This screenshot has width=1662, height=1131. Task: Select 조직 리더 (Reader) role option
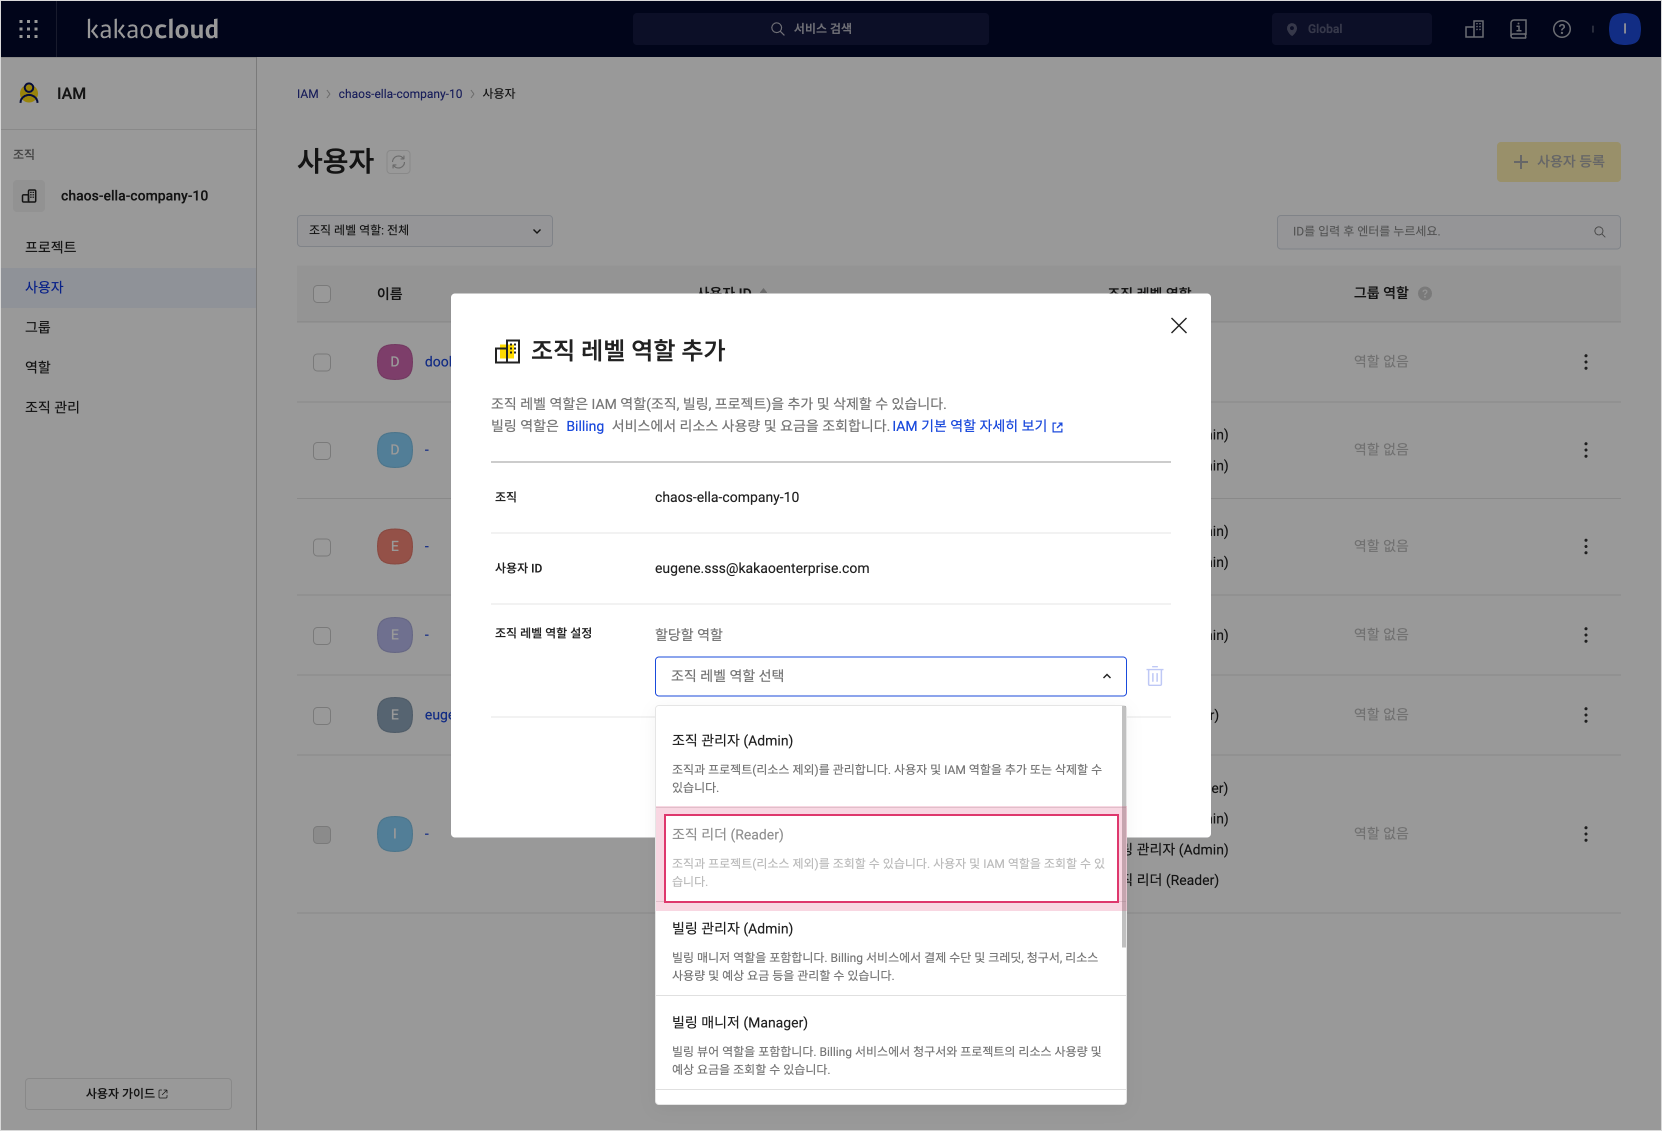tap(890, 859)
